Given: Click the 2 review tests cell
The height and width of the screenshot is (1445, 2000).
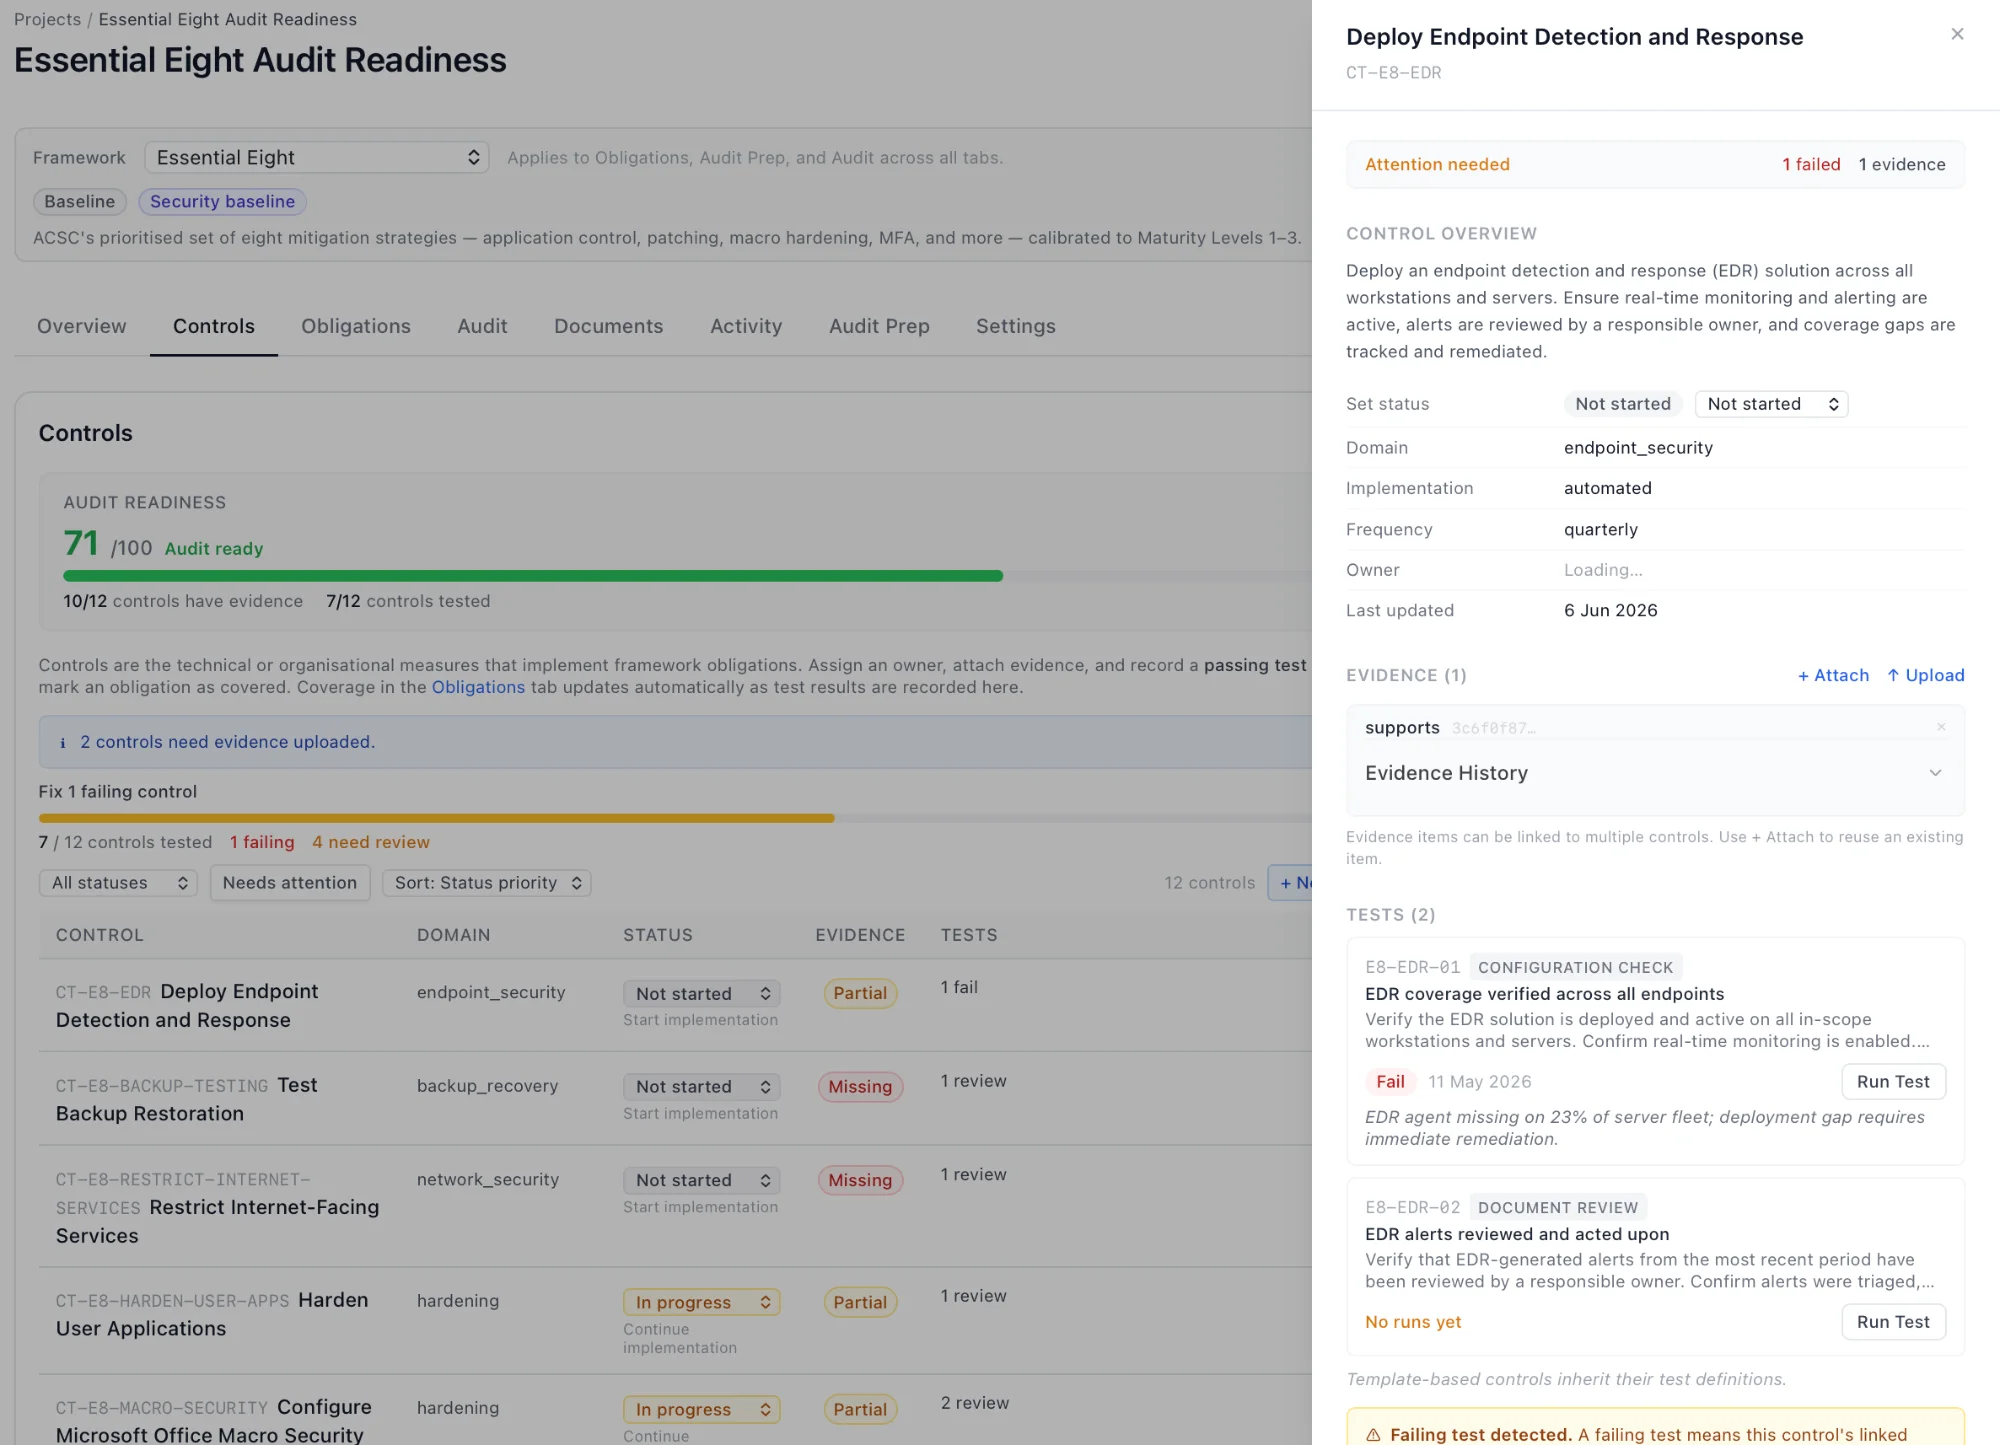Looking at the screenshot, I should point(975,1403).
